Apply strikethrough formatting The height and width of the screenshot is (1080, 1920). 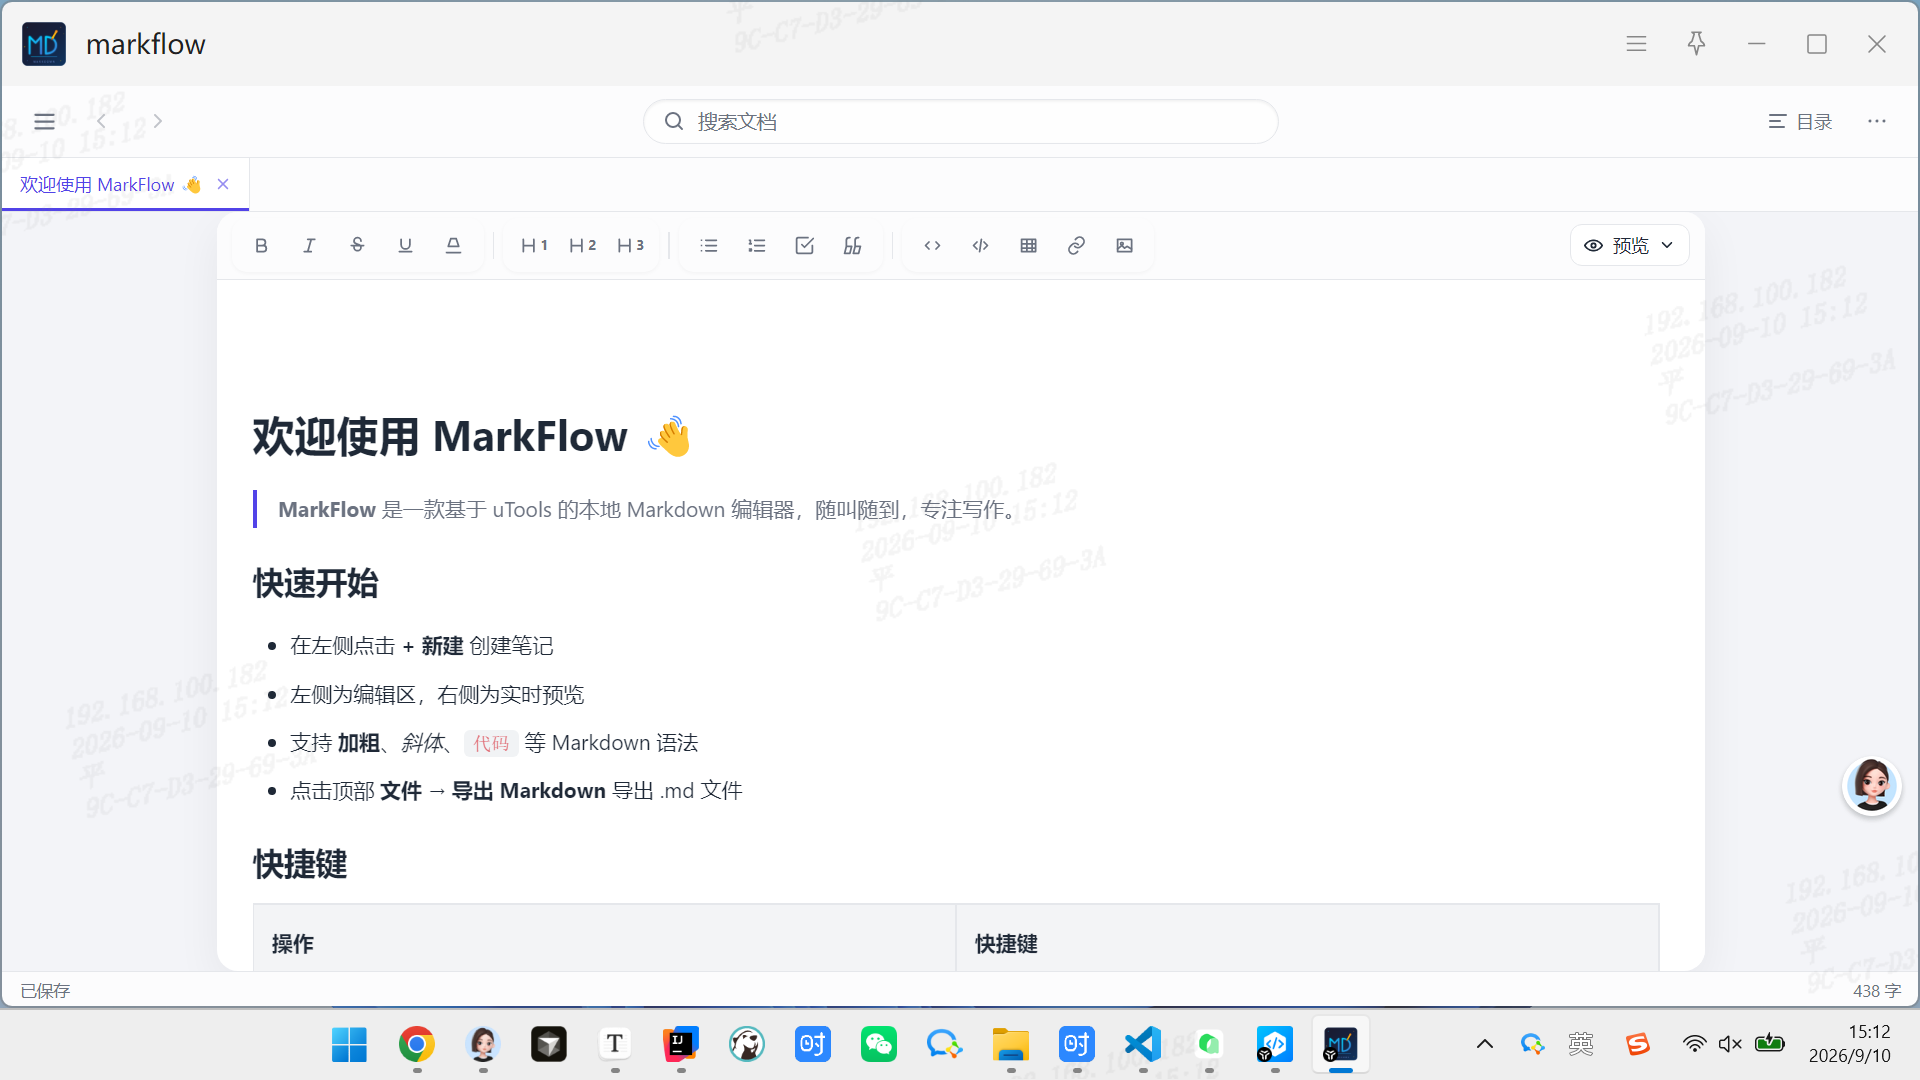click(x=357, y=246)
